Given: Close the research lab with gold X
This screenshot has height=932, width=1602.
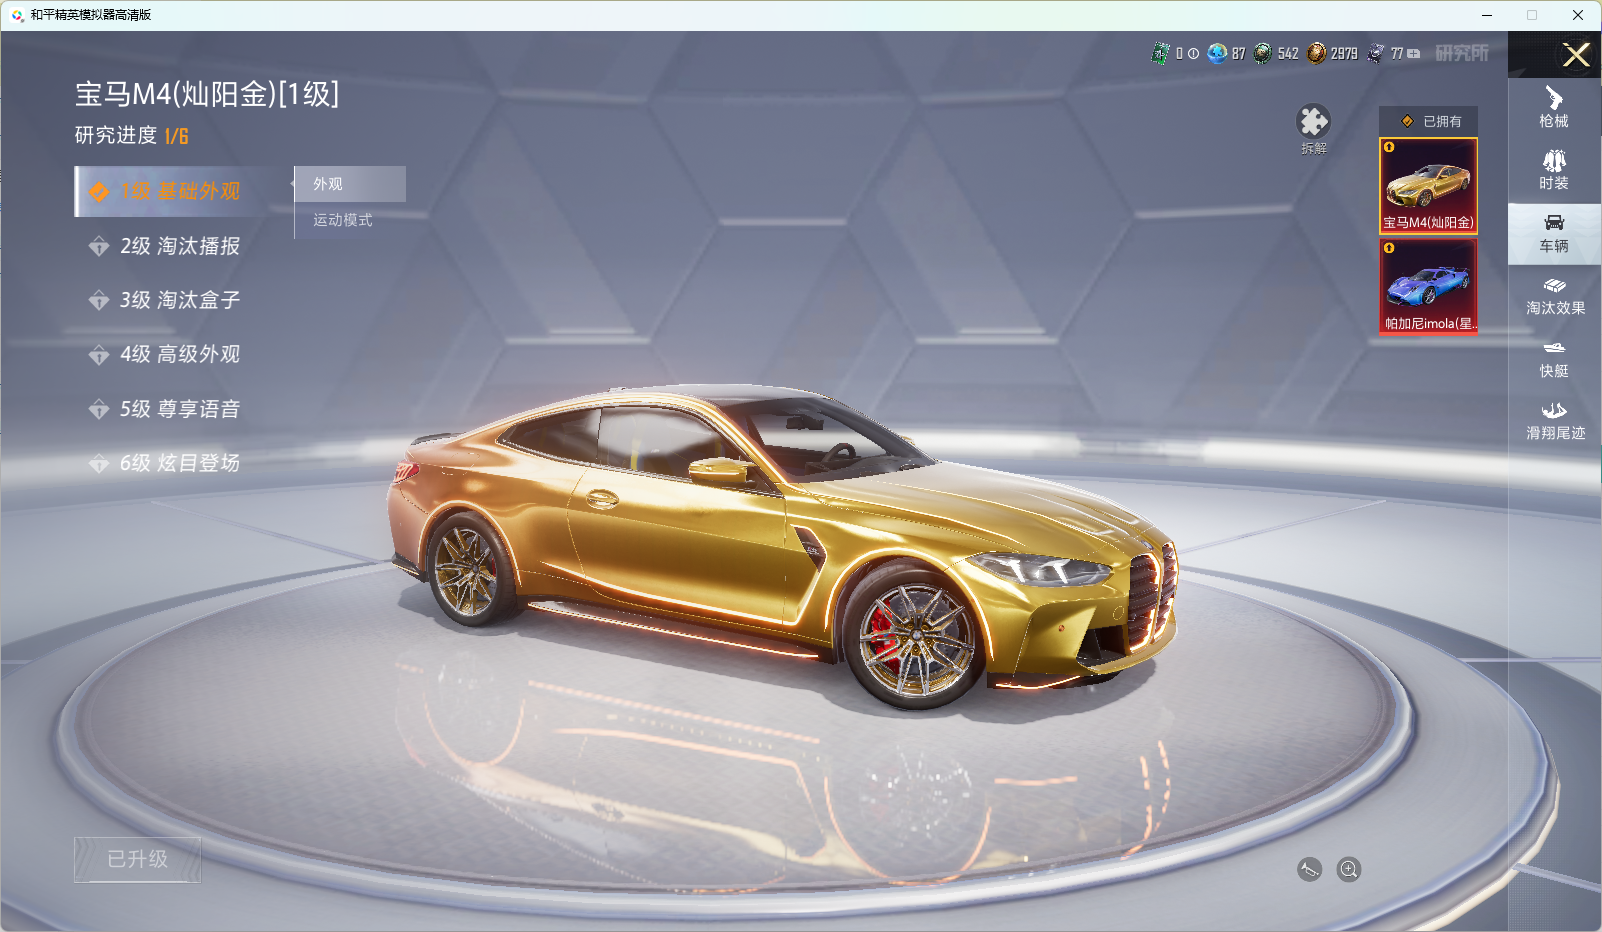Looking at the screenshot, I should click(x=1576, y=55).
